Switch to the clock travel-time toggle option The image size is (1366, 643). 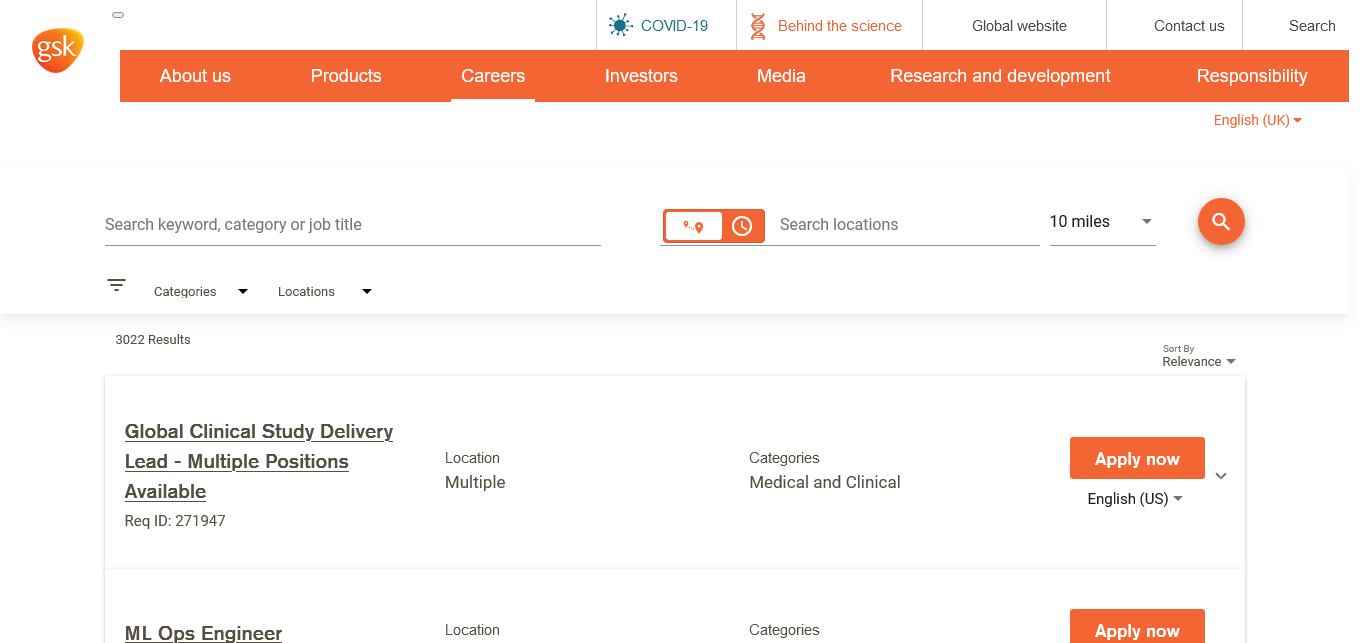[742, 226]
